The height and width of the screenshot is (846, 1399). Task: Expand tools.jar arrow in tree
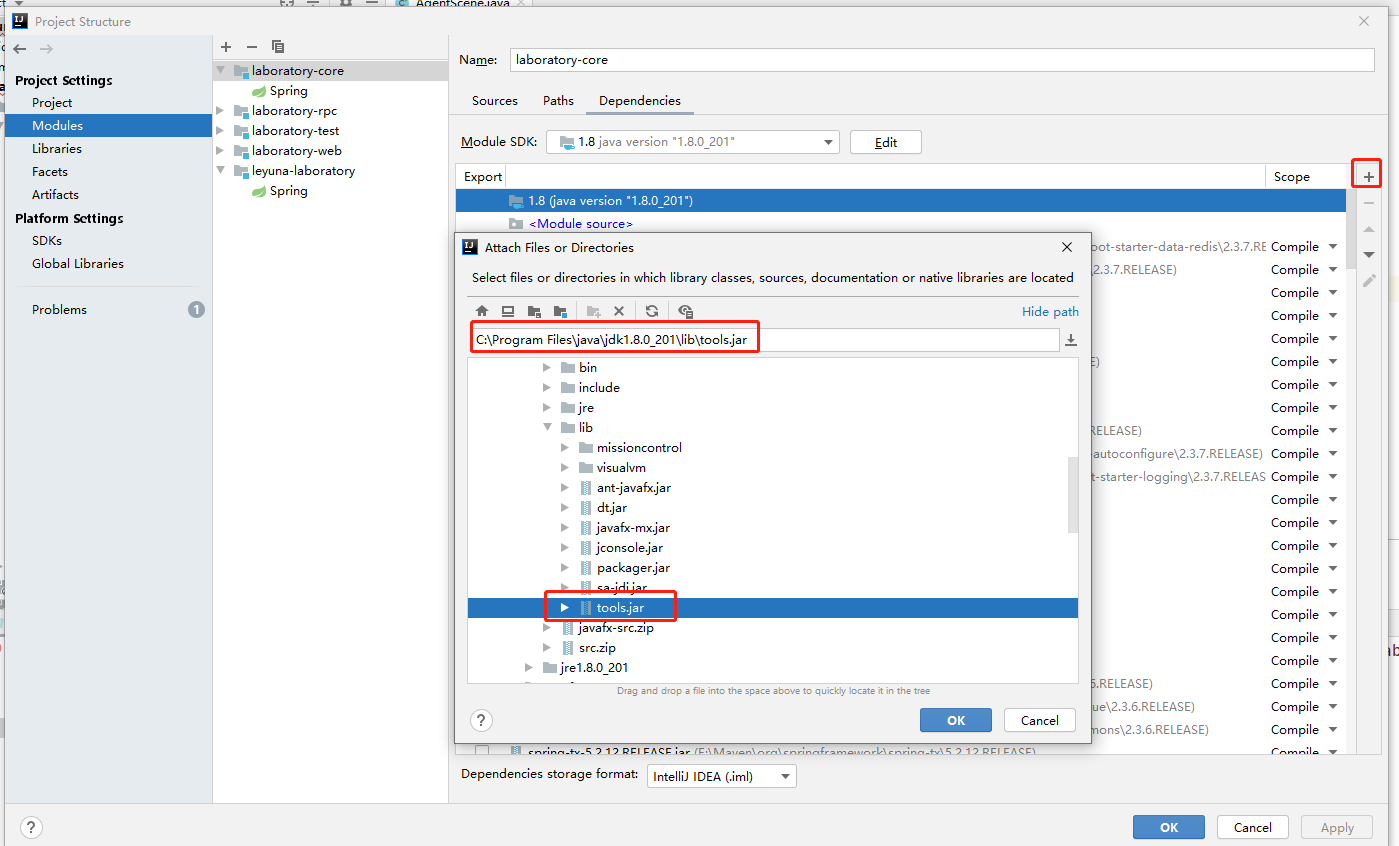(x=565, y=608)
